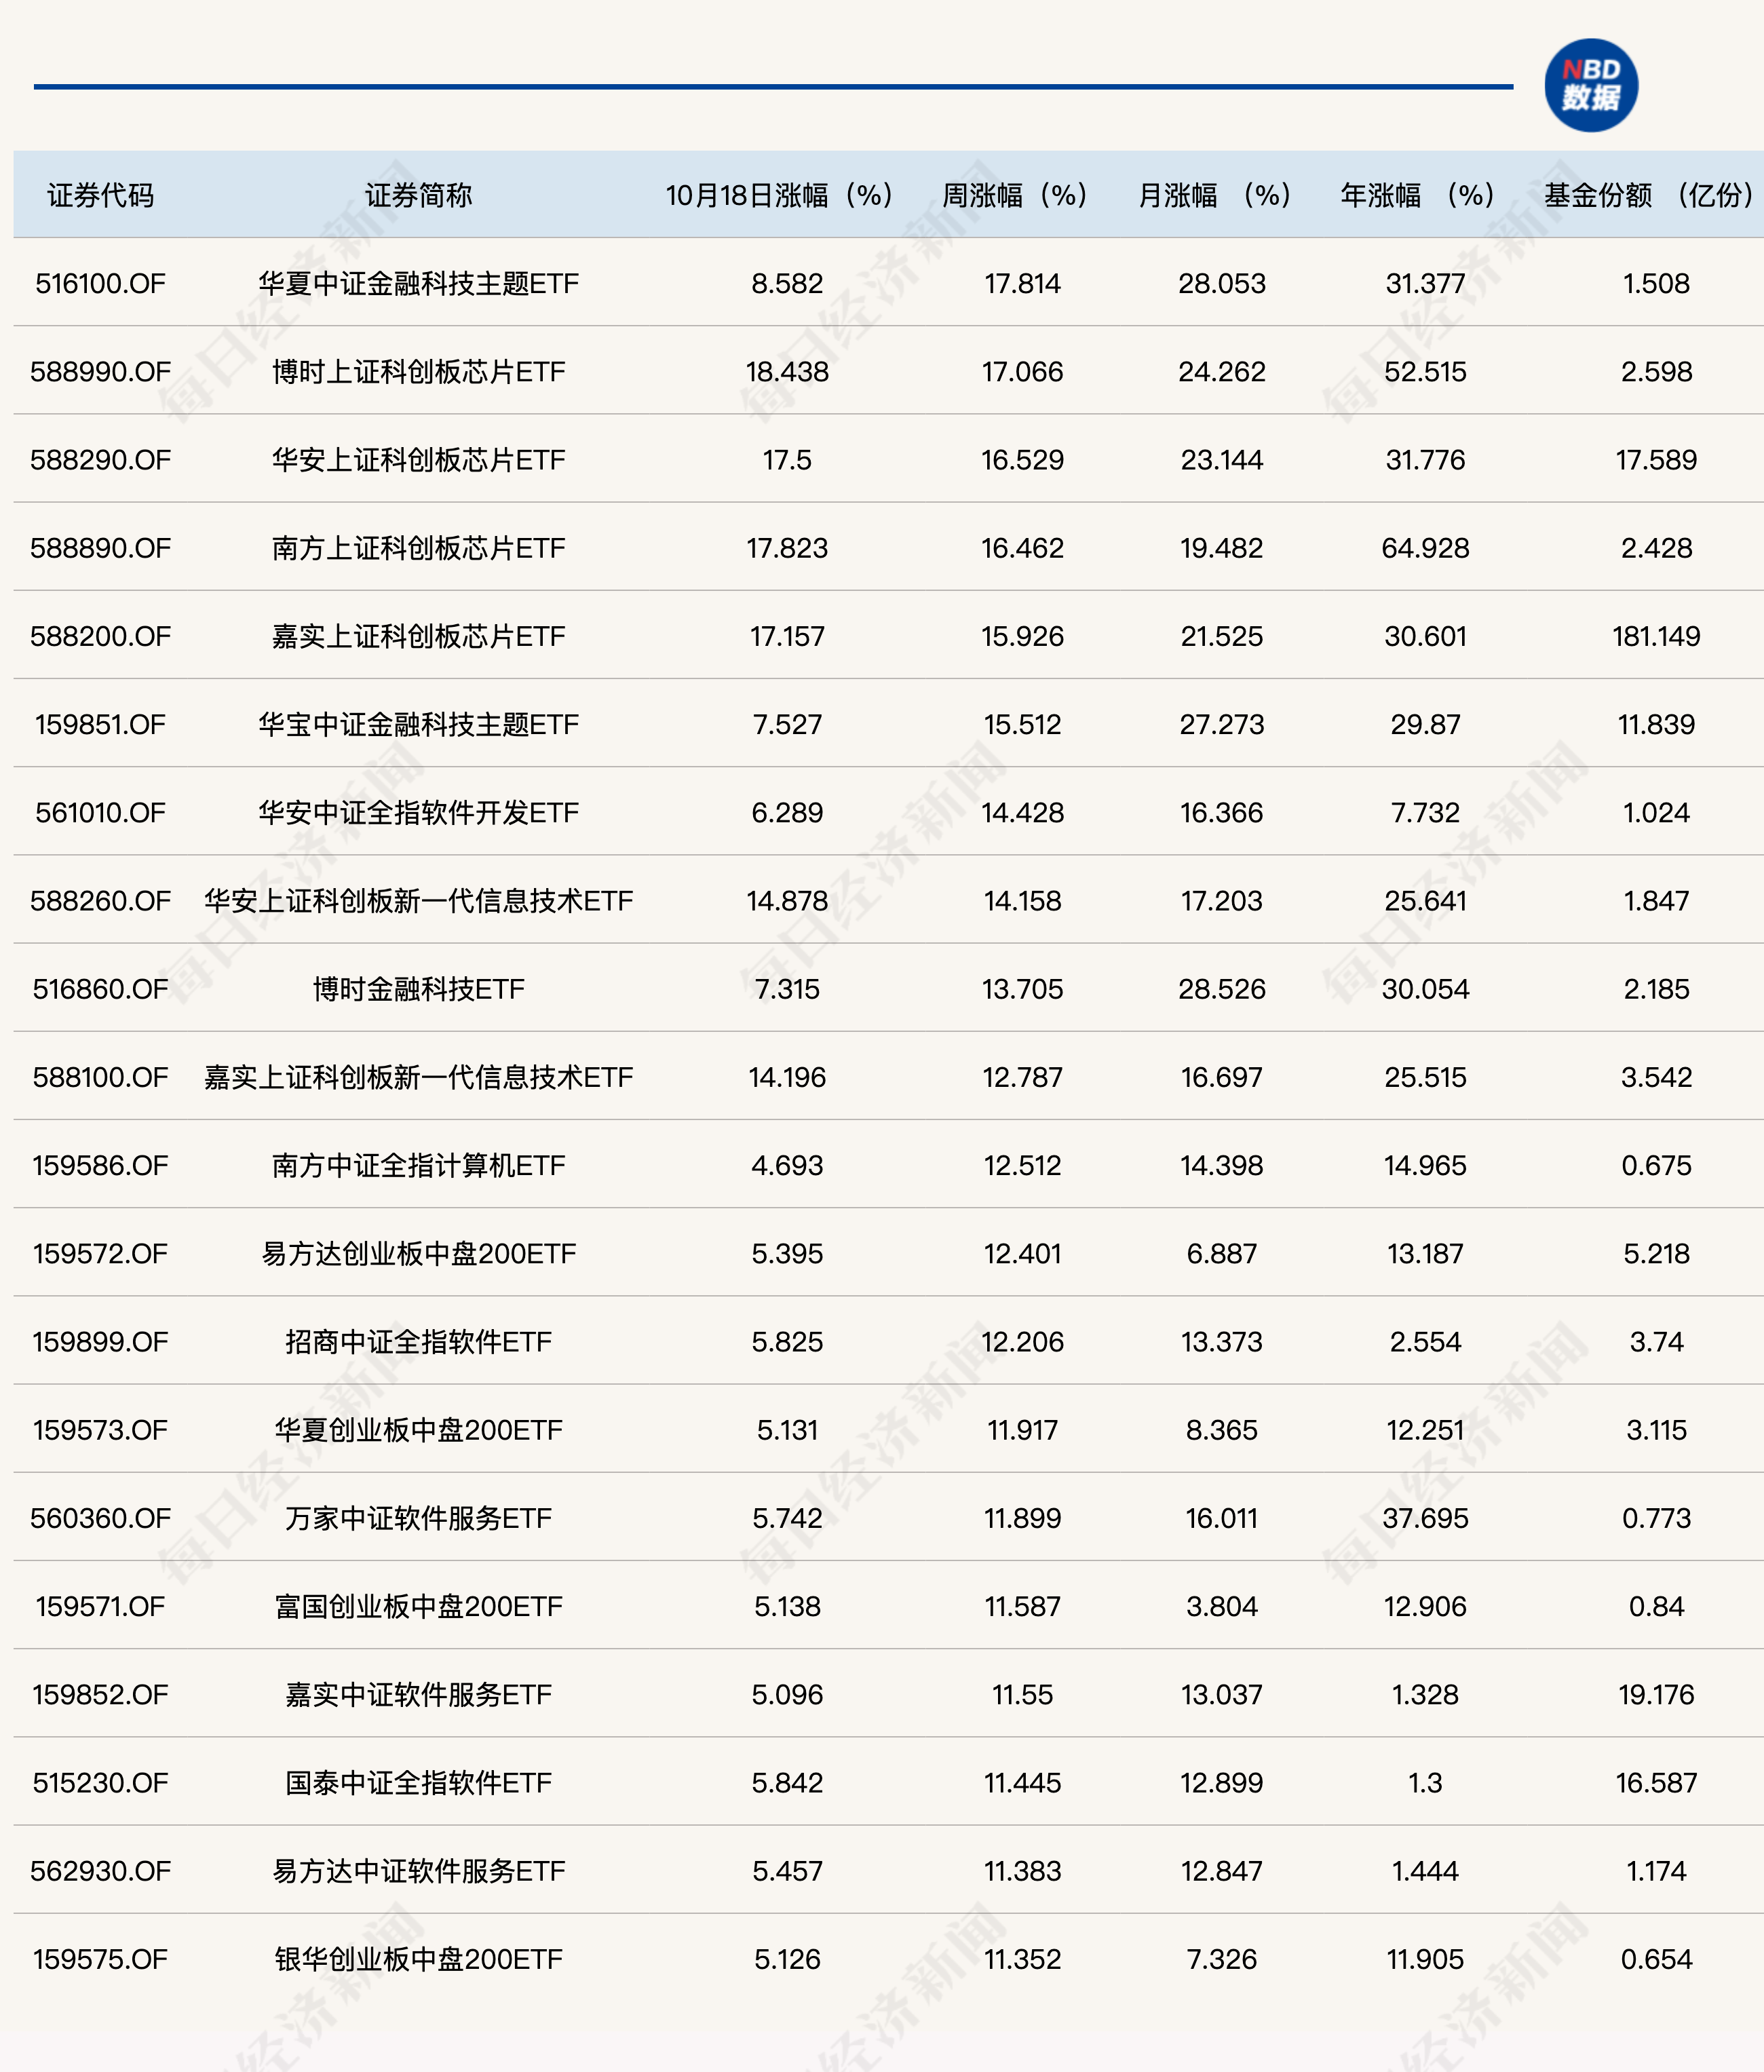Click the 基金份额(亿份) column header

click(1649, 195)
